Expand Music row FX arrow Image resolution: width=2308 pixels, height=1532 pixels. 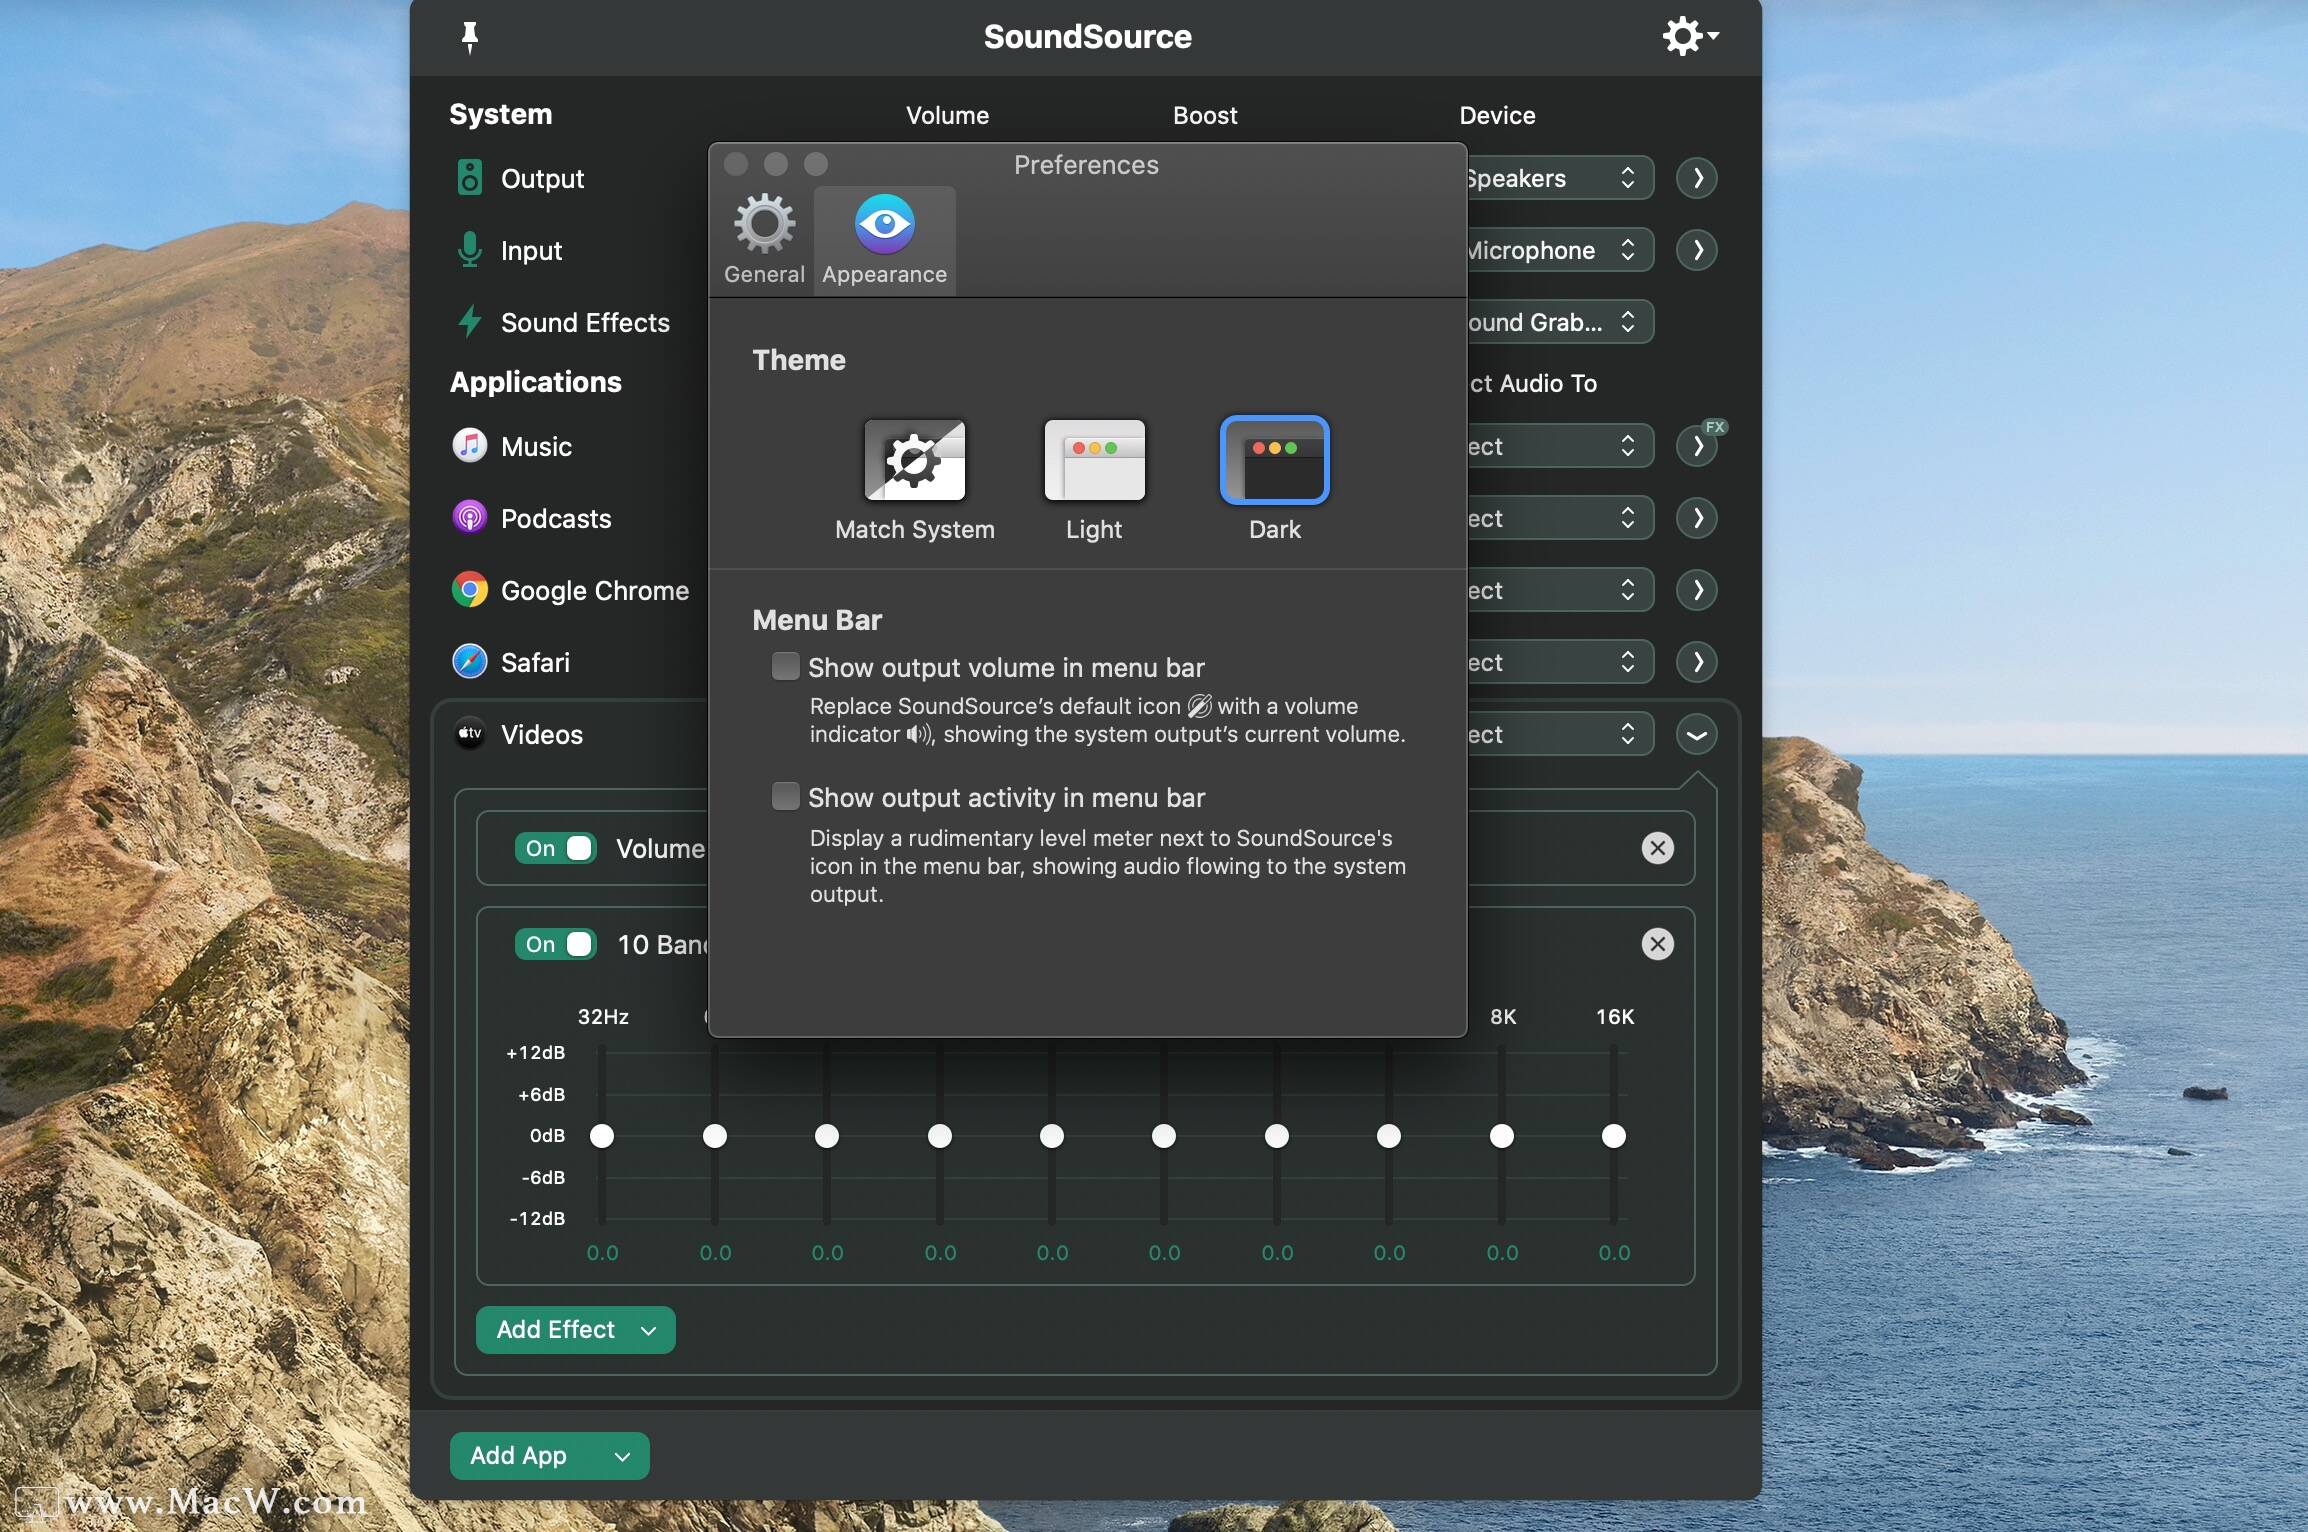click(1697, 446)
